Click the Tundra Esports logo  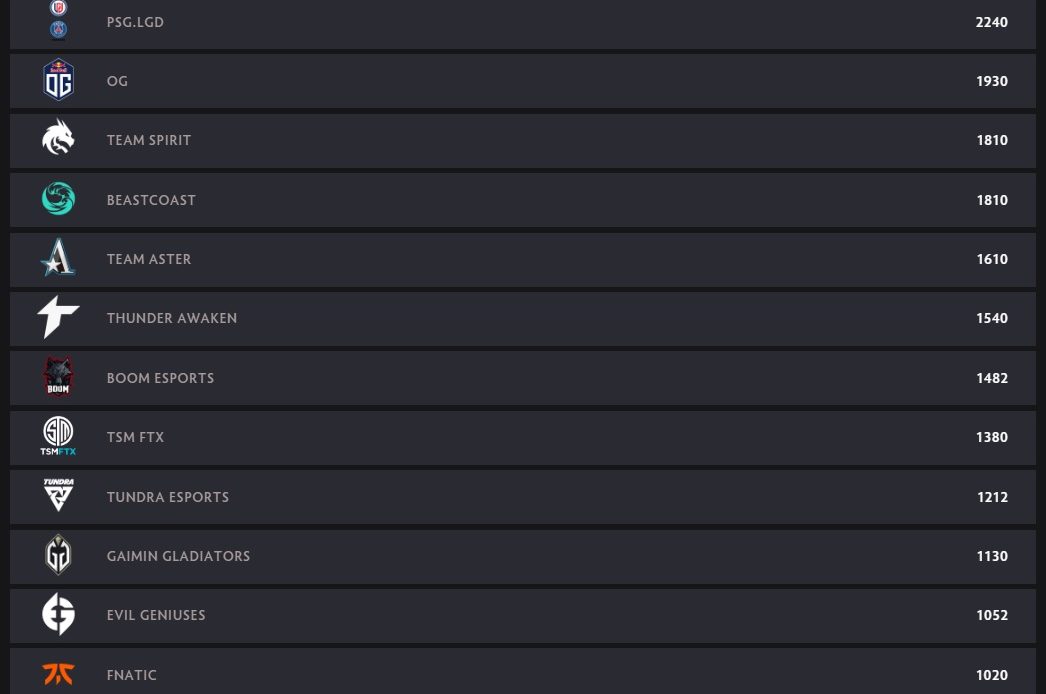point(58,496)
